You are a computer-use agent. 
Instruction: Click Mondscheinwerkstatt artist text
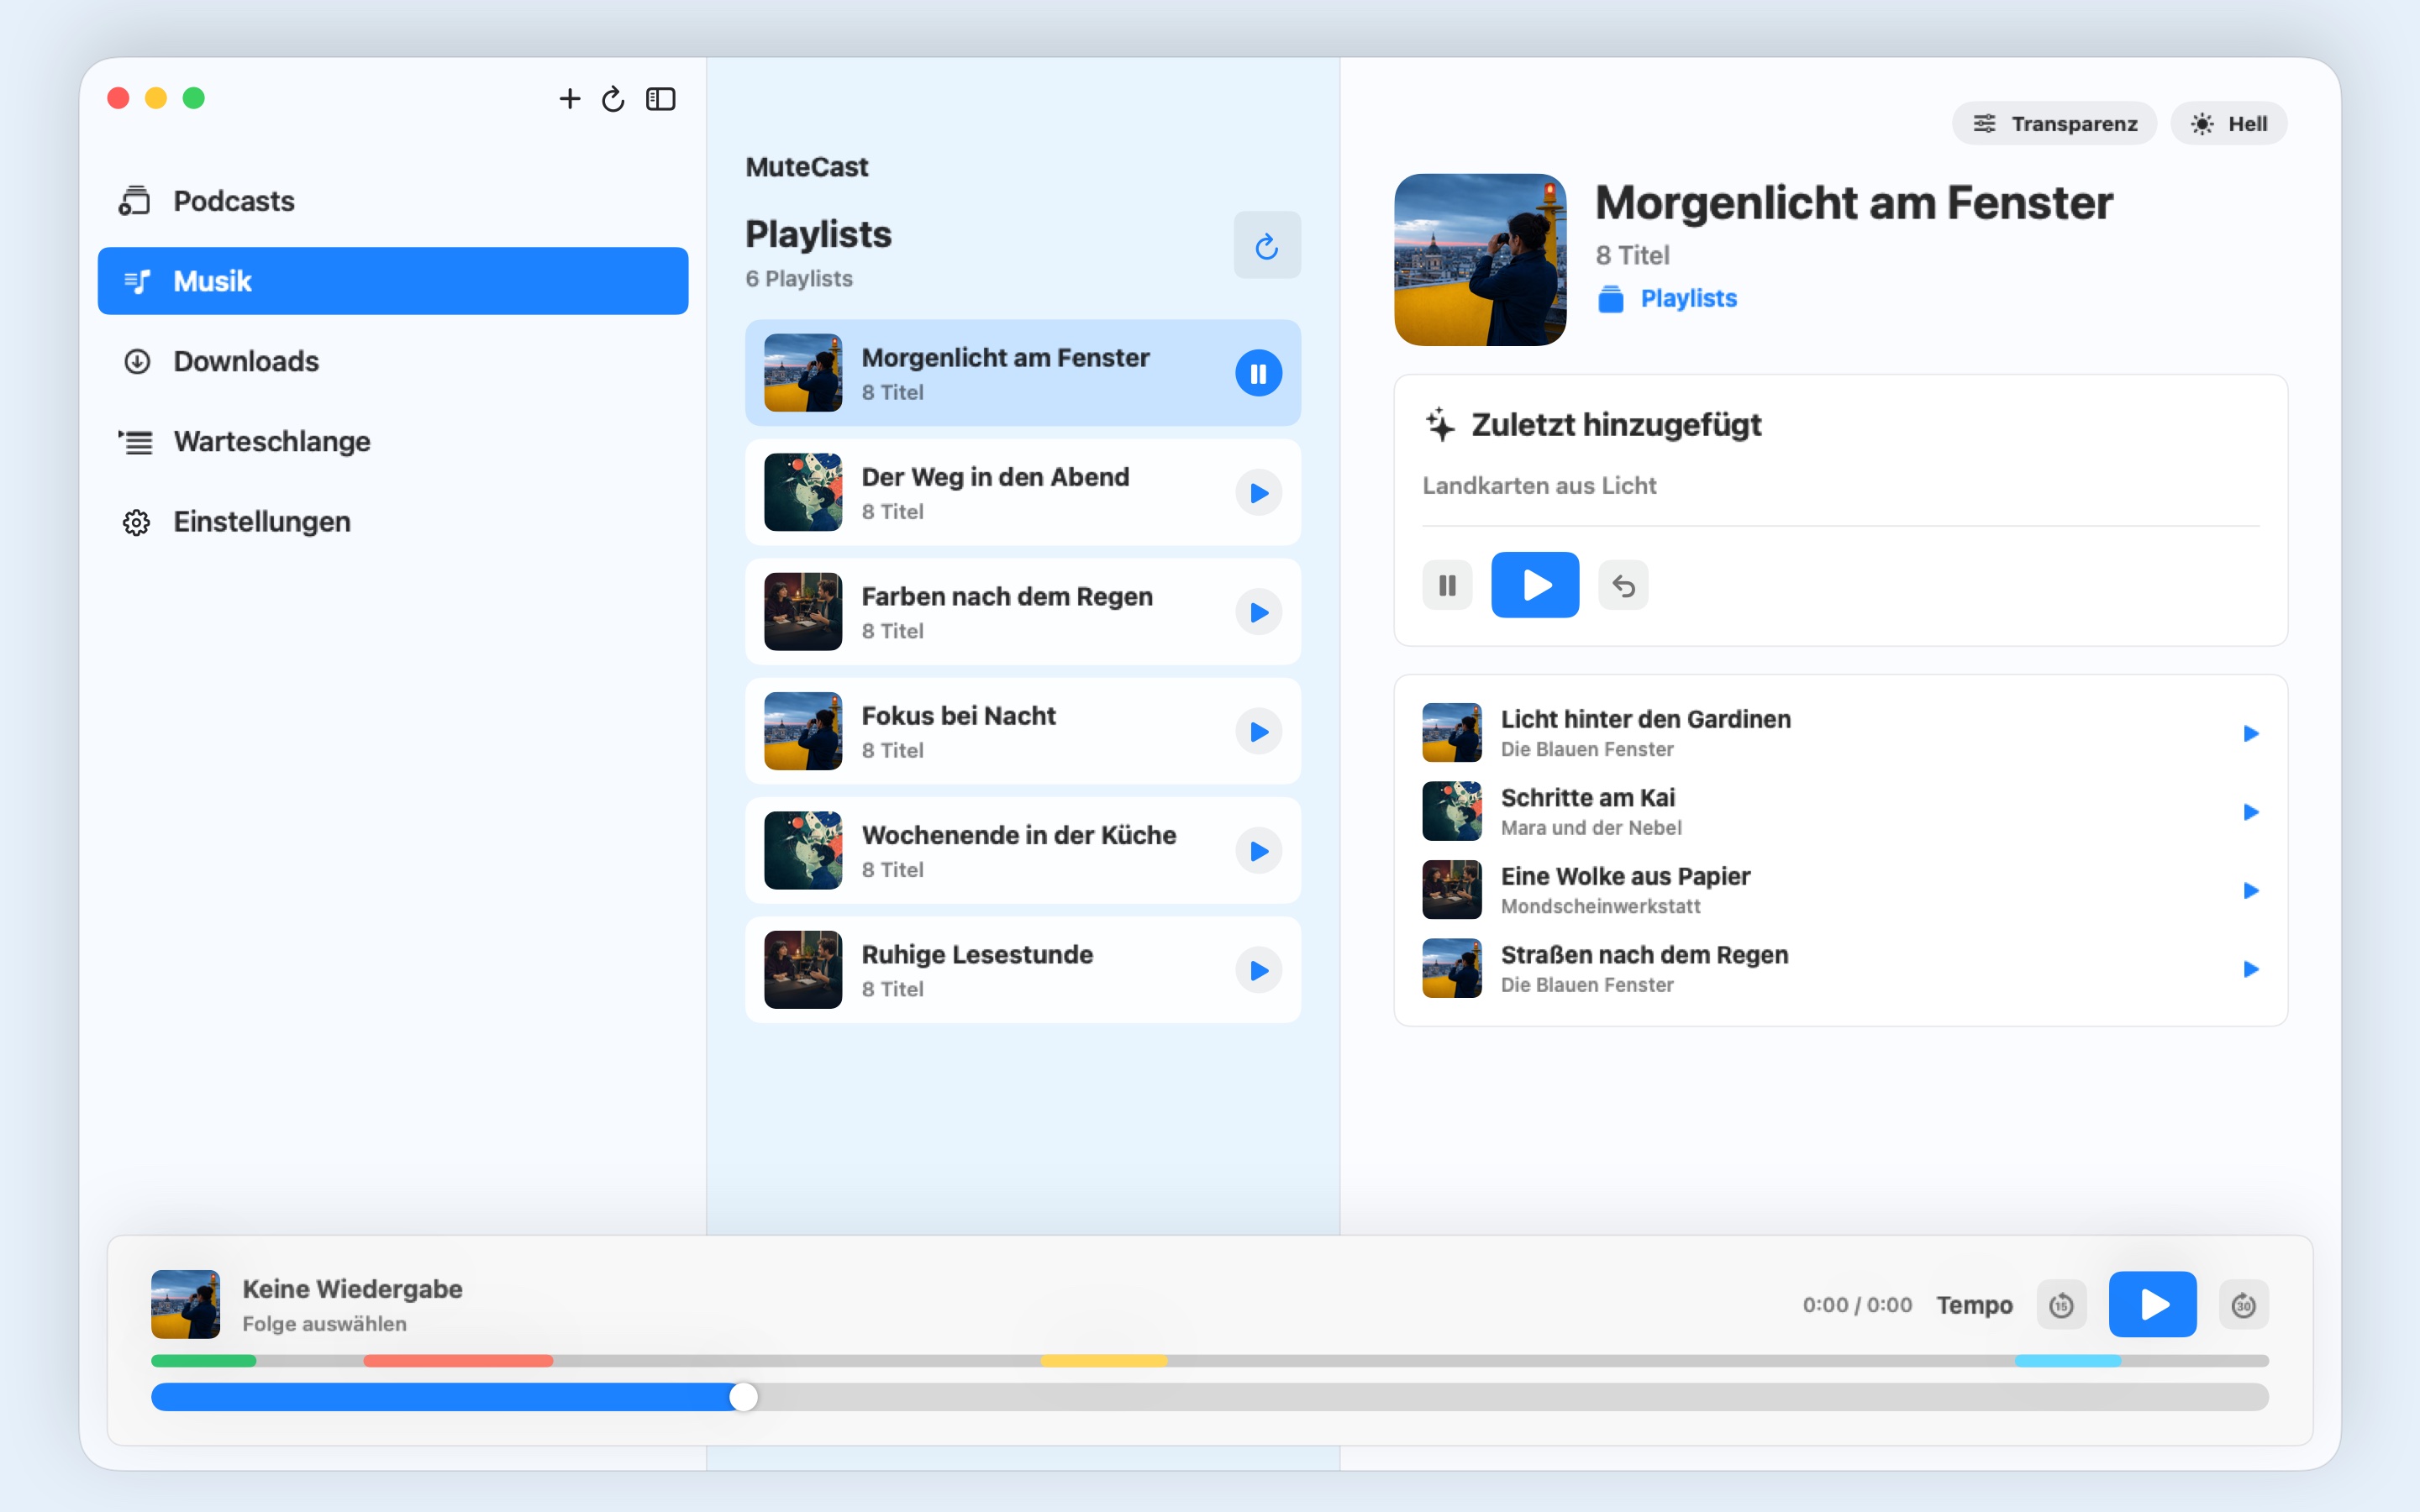[x=1600, y=906]
